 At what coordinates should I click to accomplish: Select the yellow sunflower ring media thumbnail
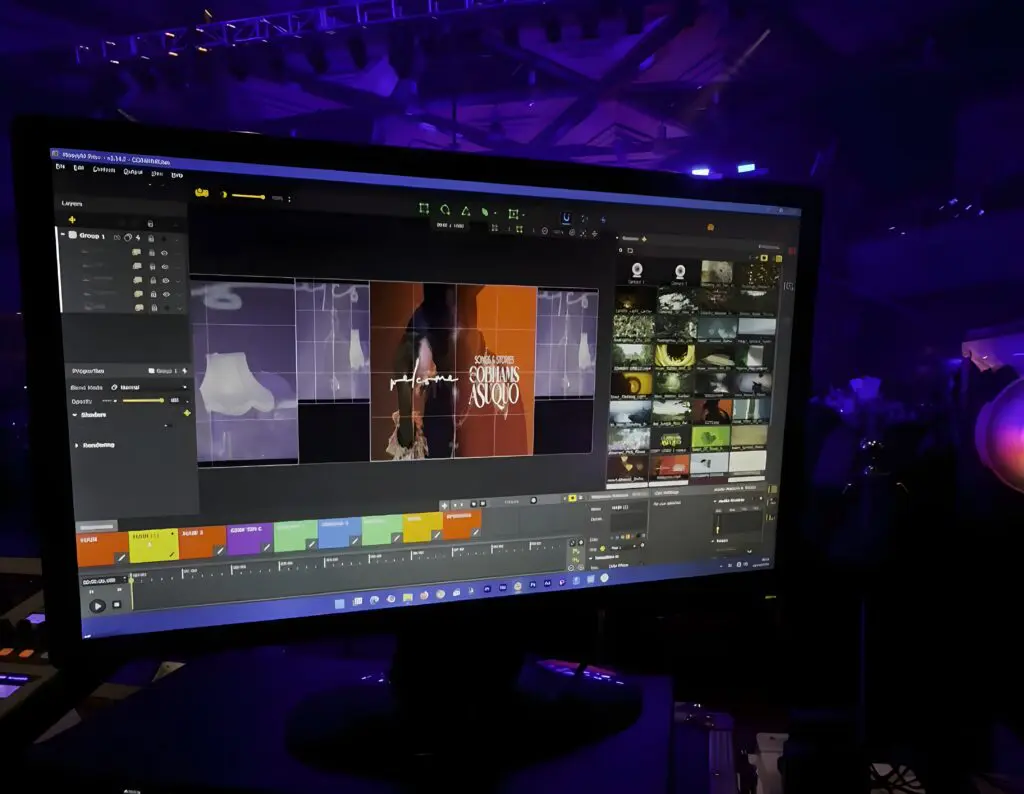[x=675, y=355]
